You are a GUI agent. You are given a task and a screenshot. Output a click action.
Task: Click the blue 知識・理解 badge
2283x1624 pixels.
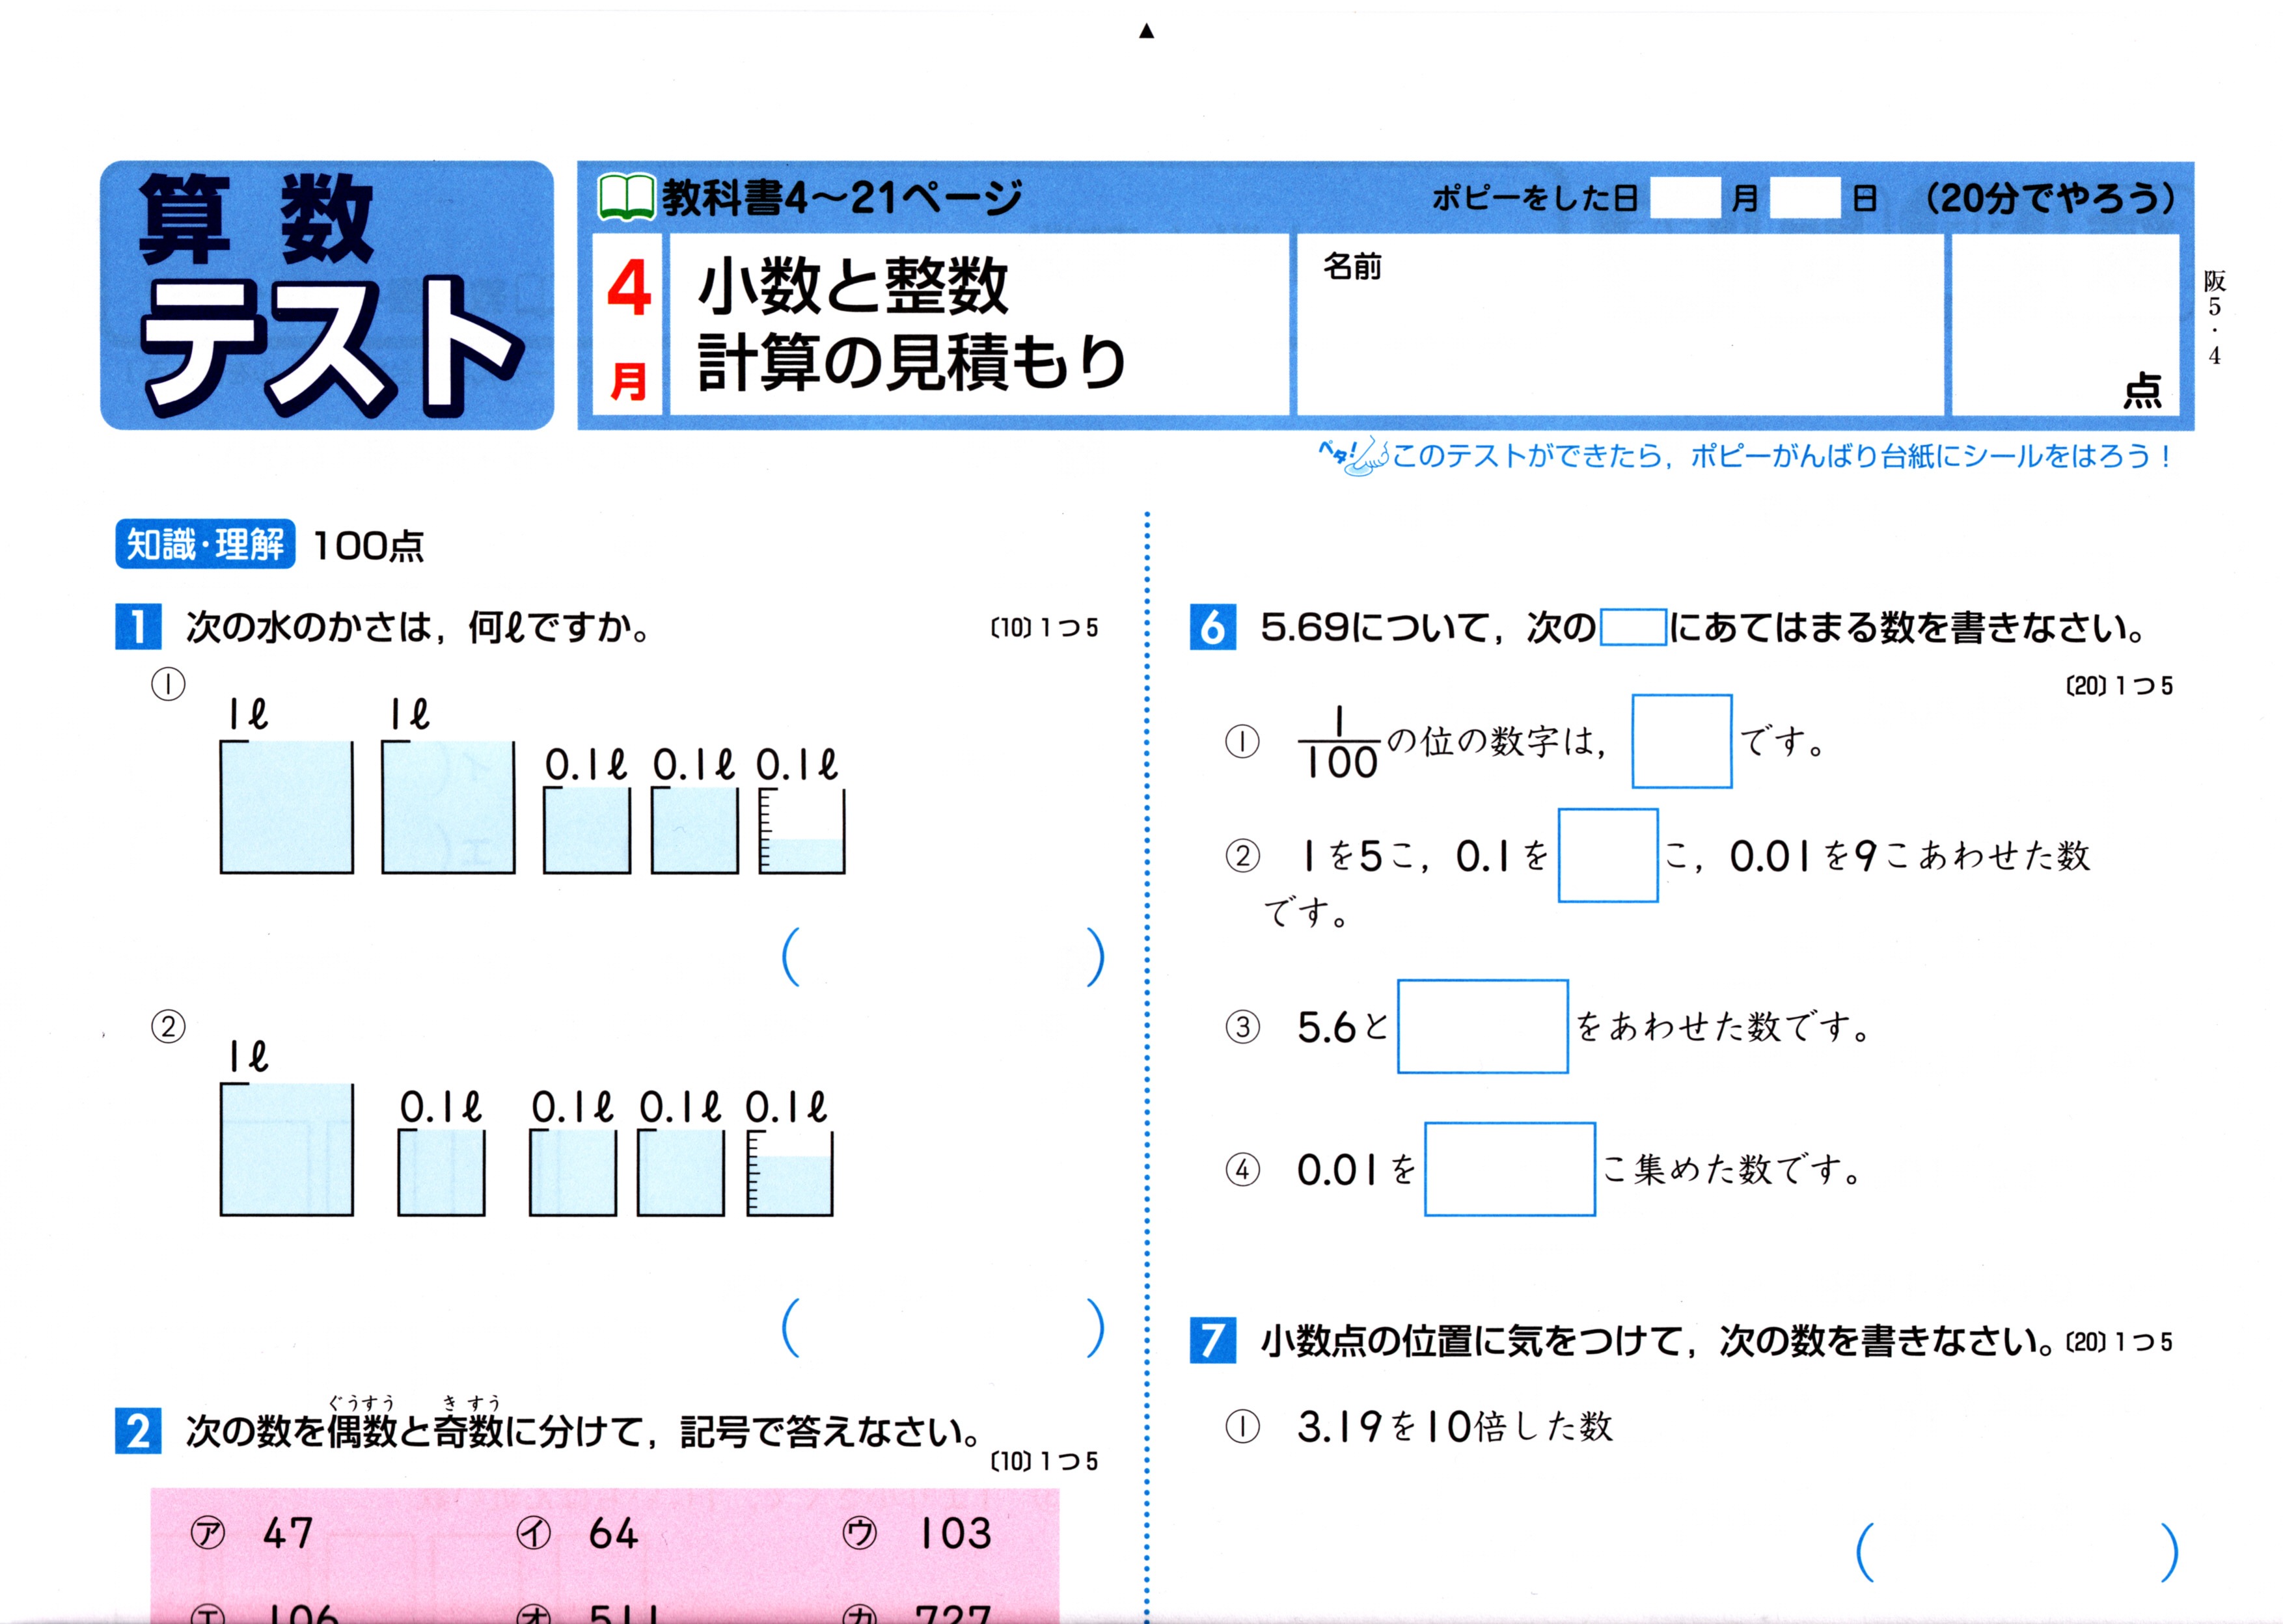pyautogui.click(x=205, y=544)
